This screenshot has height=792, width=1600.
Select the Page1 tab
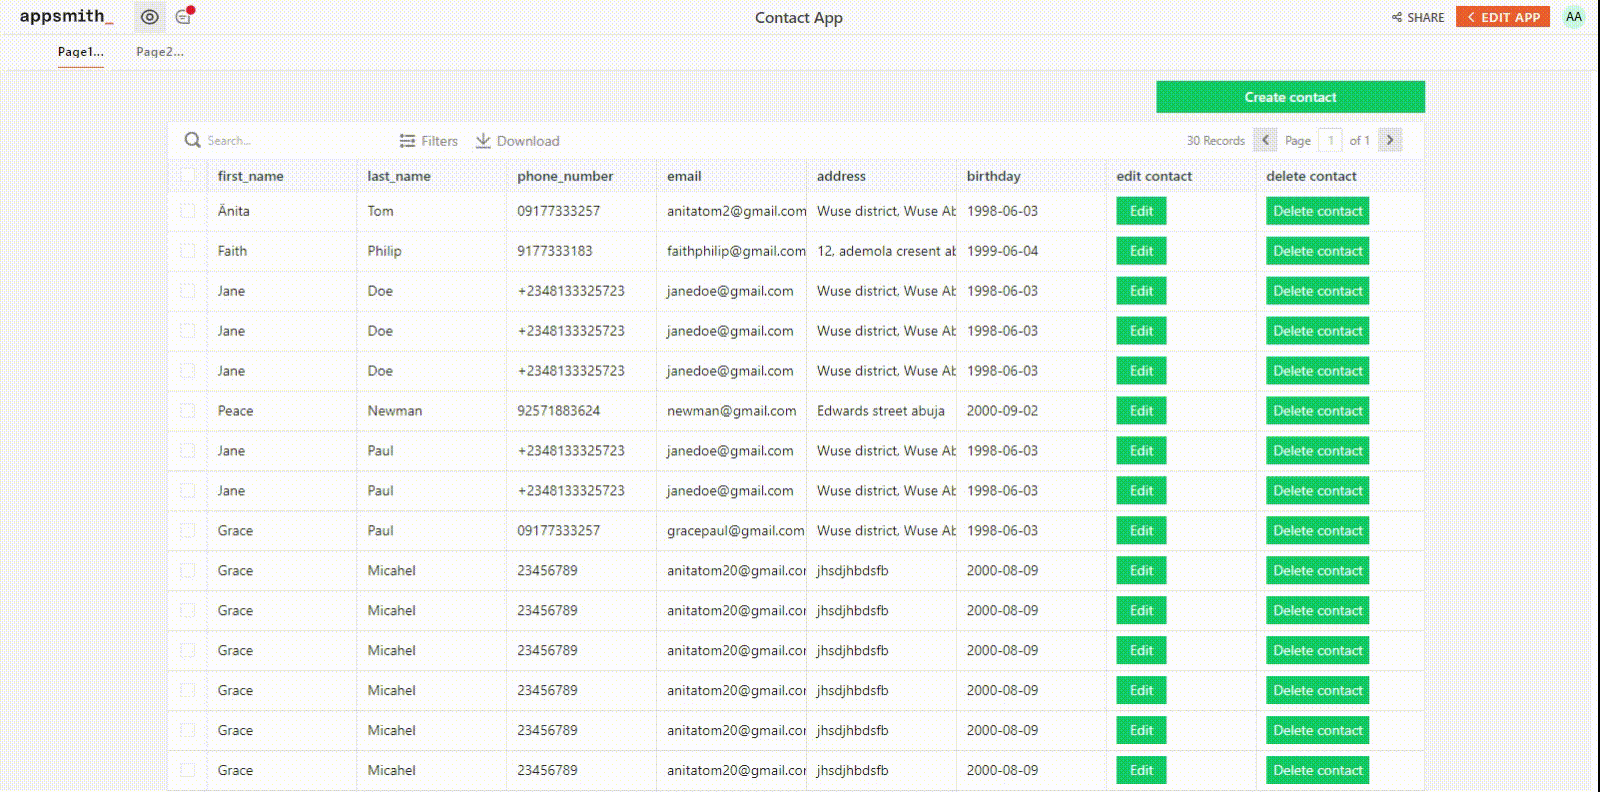80,52
